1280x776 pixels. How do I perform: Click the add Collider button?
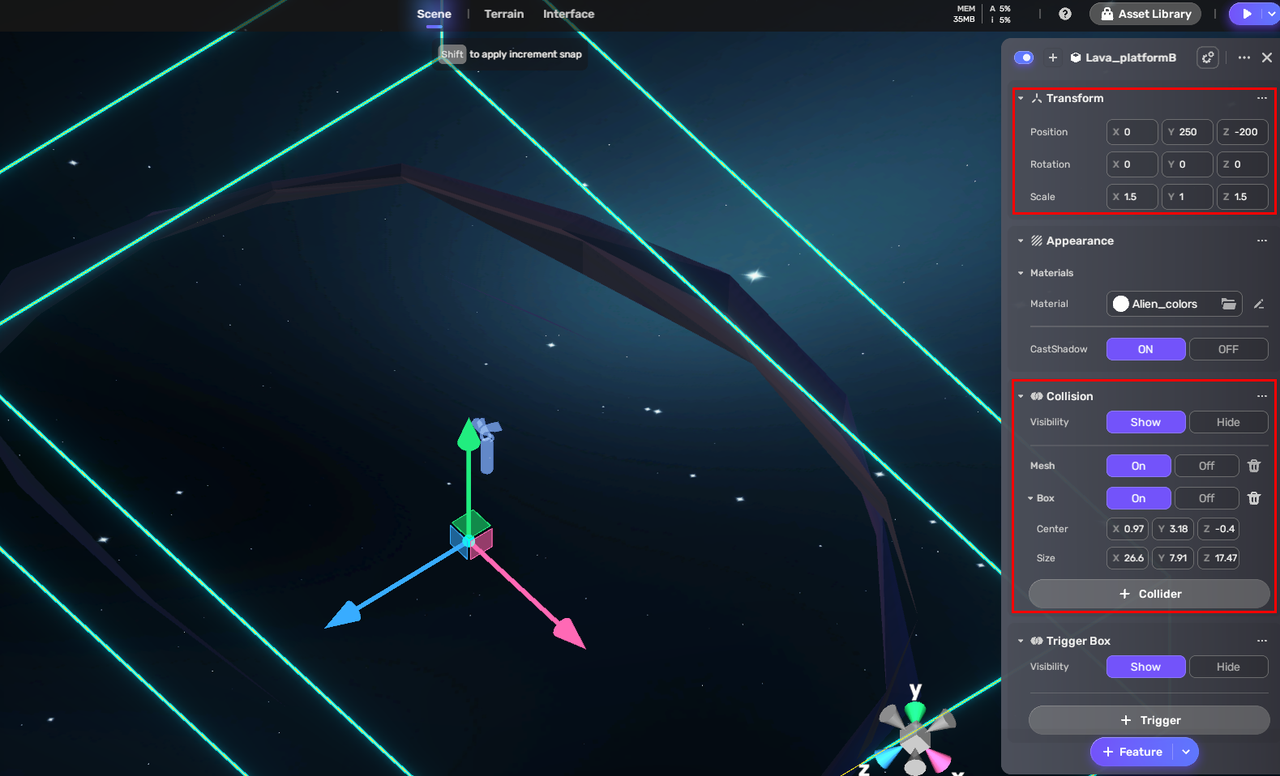[1149, 594]
